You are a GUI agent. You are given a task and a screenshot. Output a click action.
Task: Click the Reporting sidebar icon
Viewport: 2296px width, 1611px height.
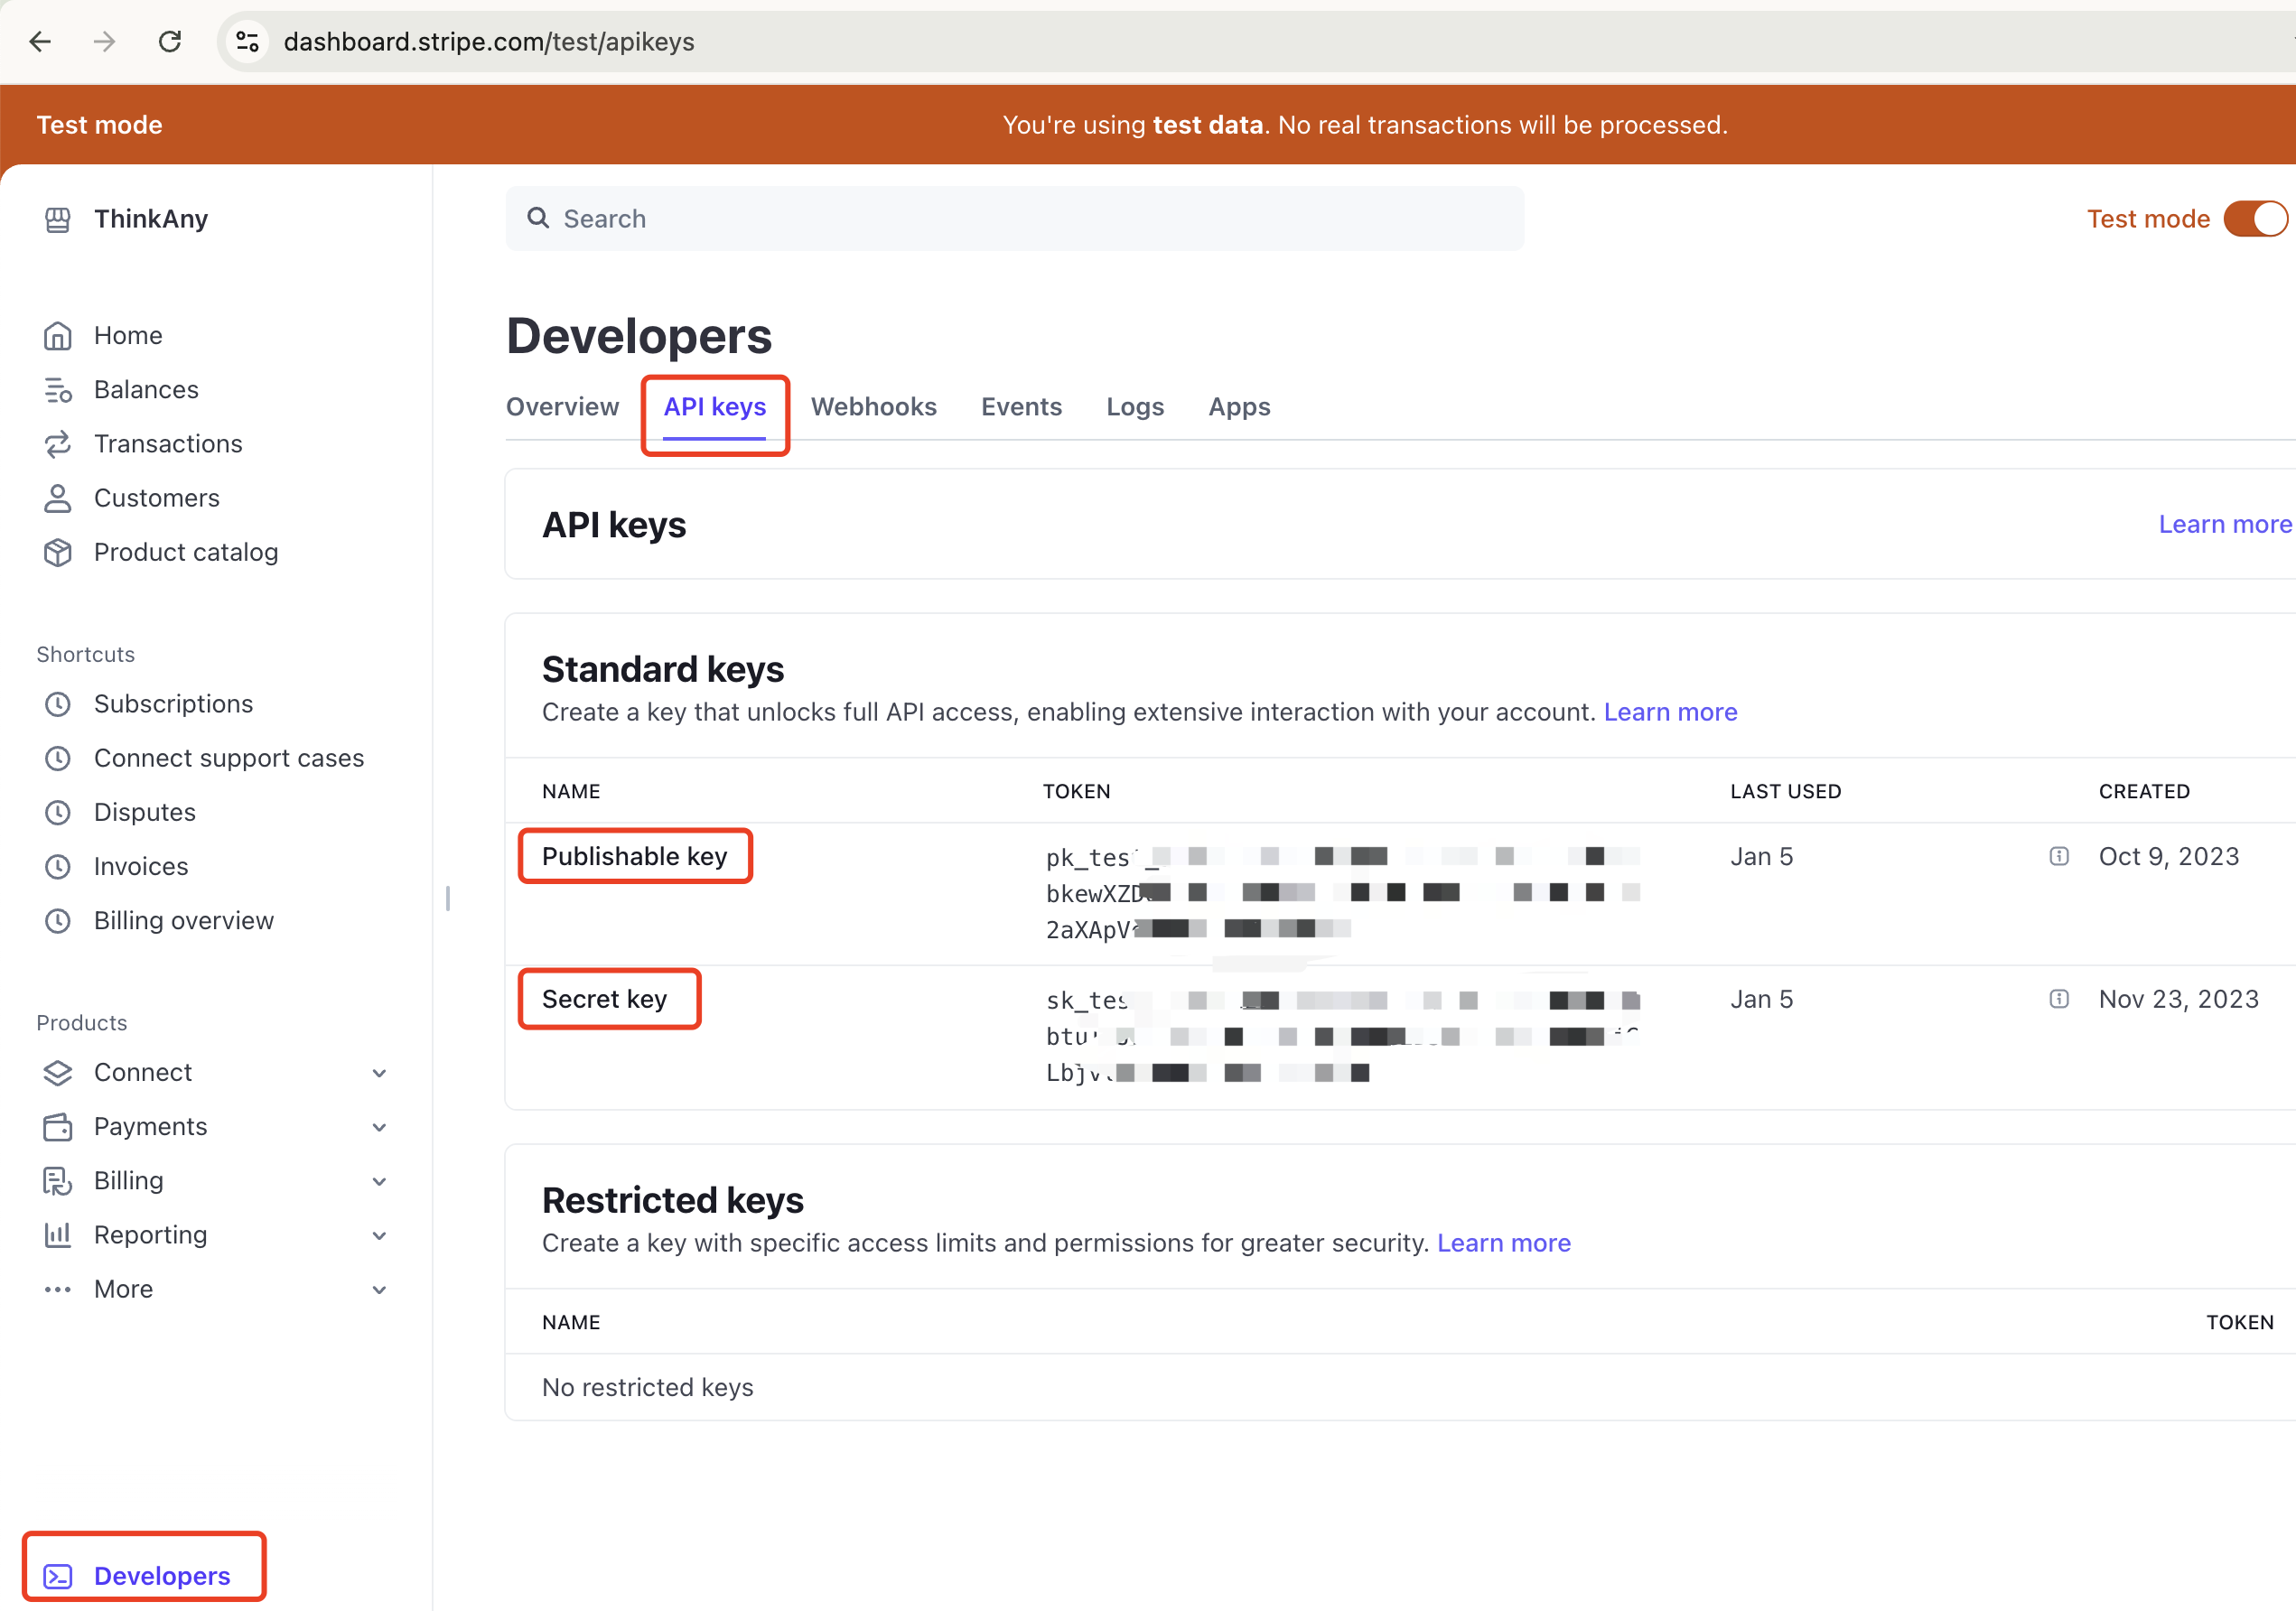pos(60,1234)
